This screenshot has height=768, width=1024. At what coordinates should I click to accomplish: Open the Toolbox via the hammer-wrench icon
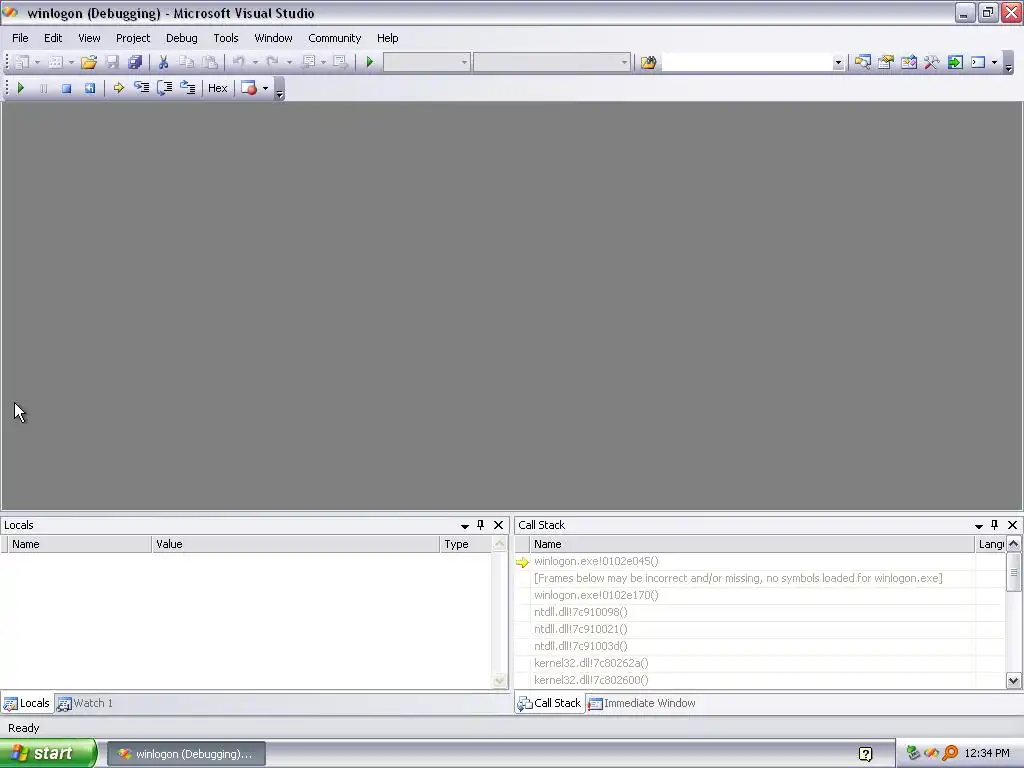[932, 62]
